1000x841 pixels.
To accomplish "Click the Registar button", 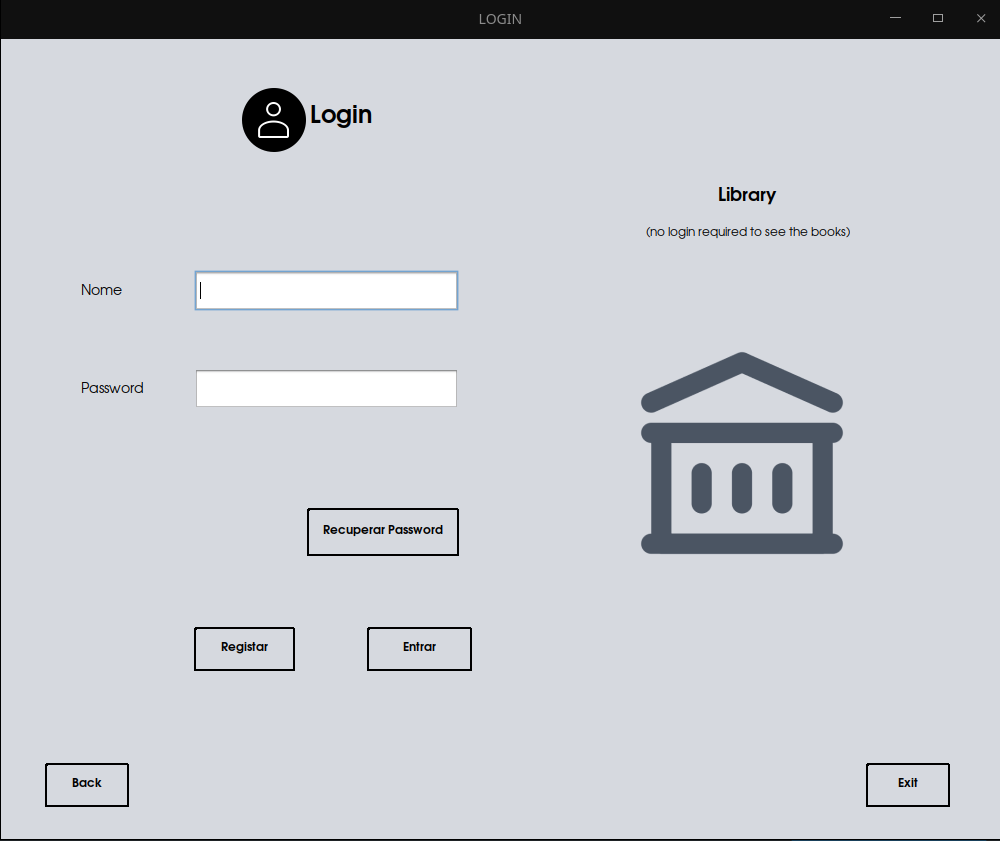I will (x=244, y=648).
